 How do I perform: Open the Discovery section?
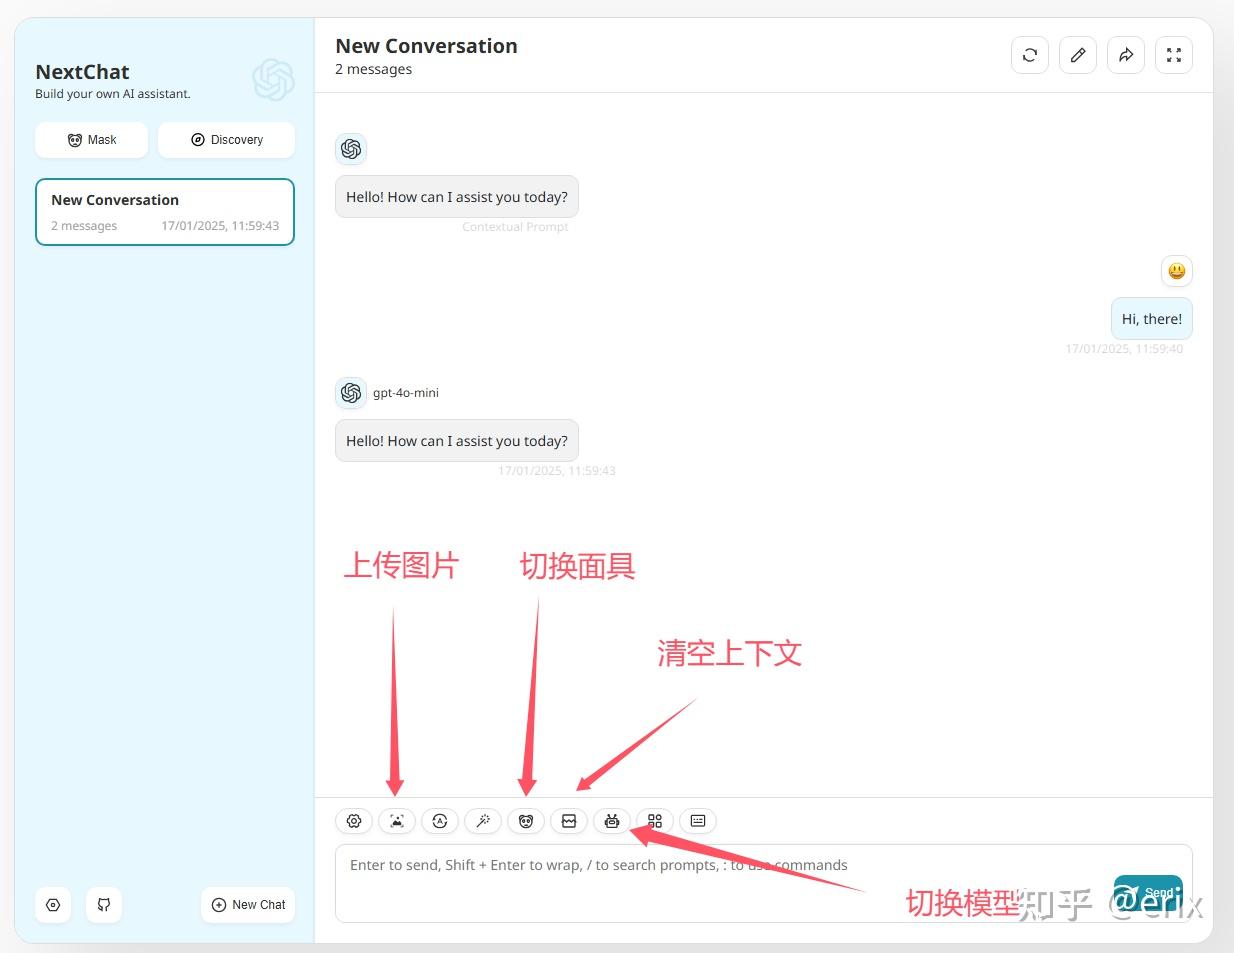point(226,139)
